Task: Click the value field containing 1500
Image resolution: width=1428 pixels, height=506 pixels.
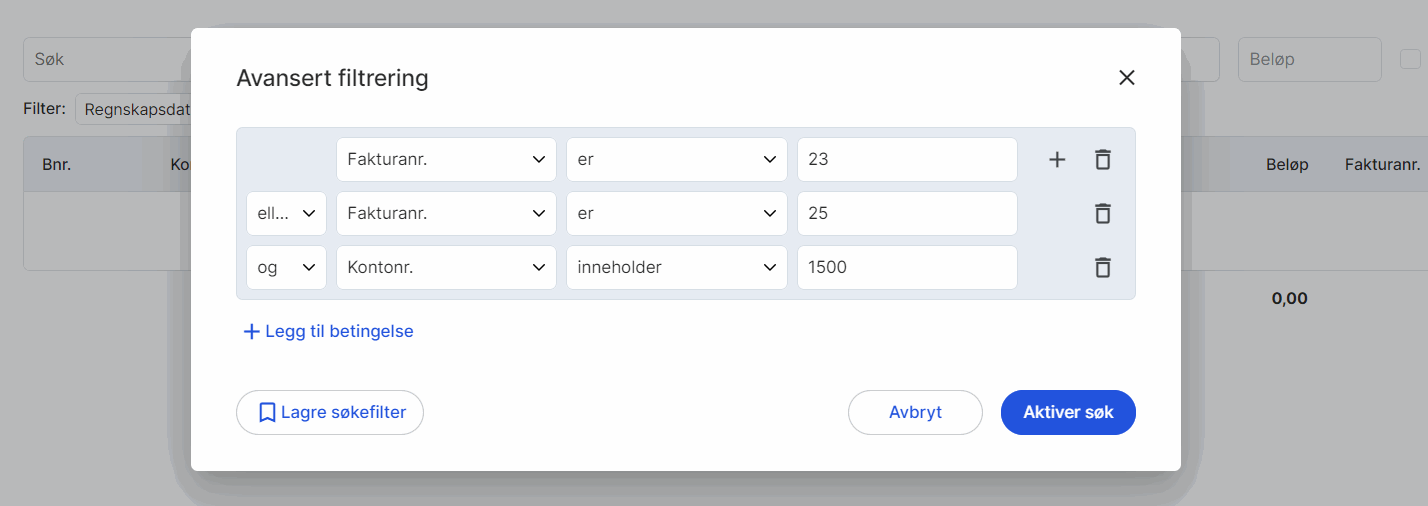Action: (x=906, y=268)
